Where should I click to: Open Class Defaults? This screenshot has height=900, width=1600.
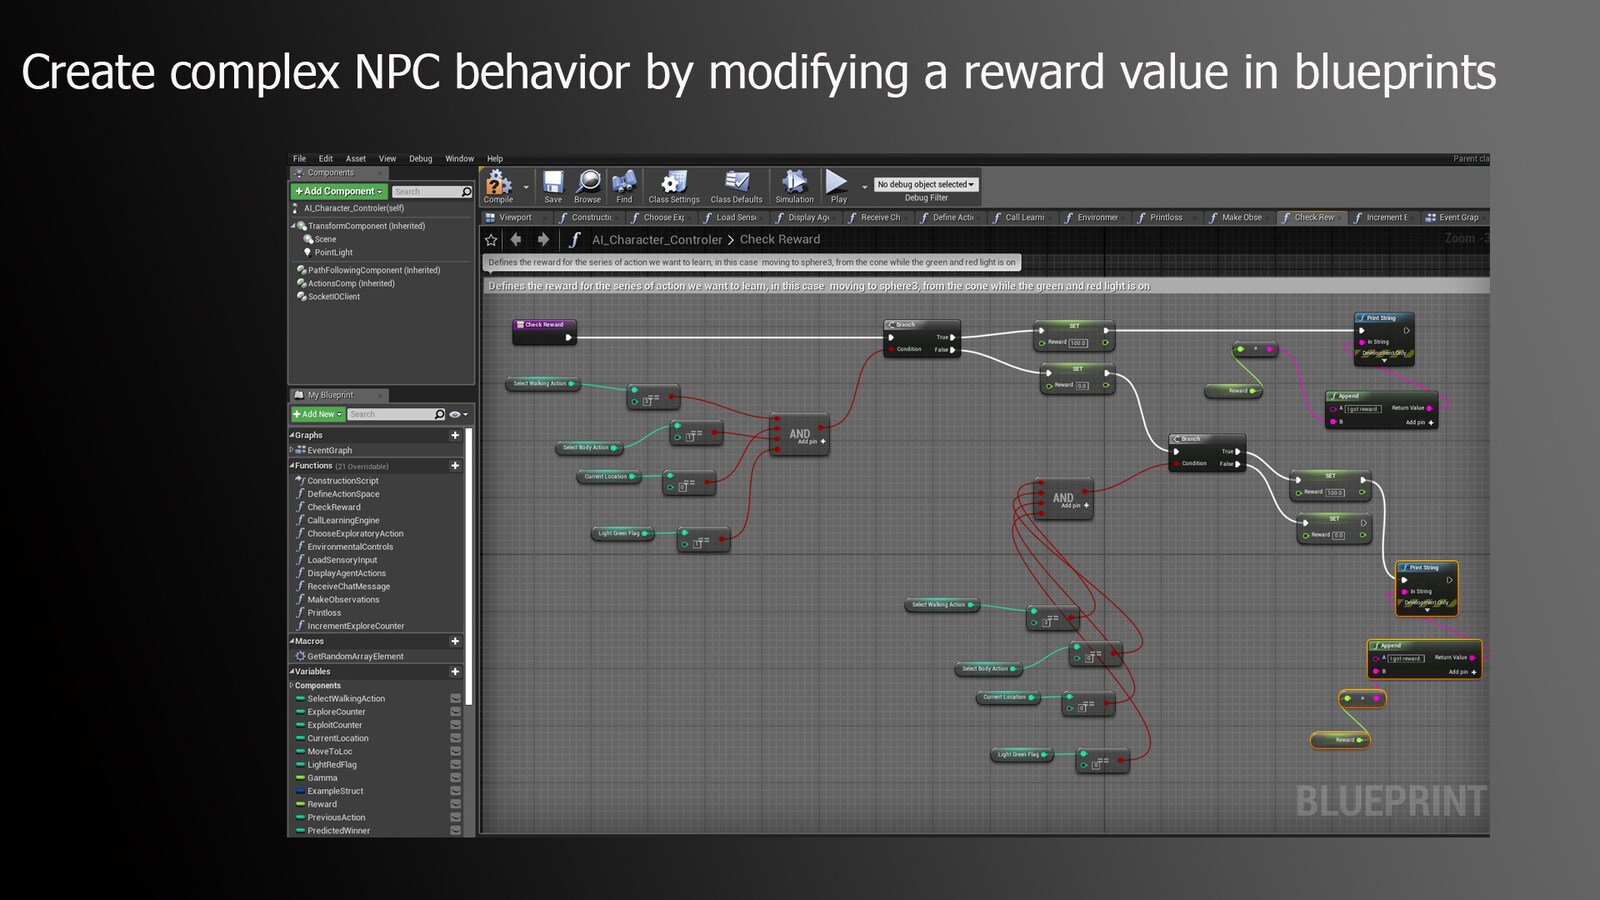point(736,183)
